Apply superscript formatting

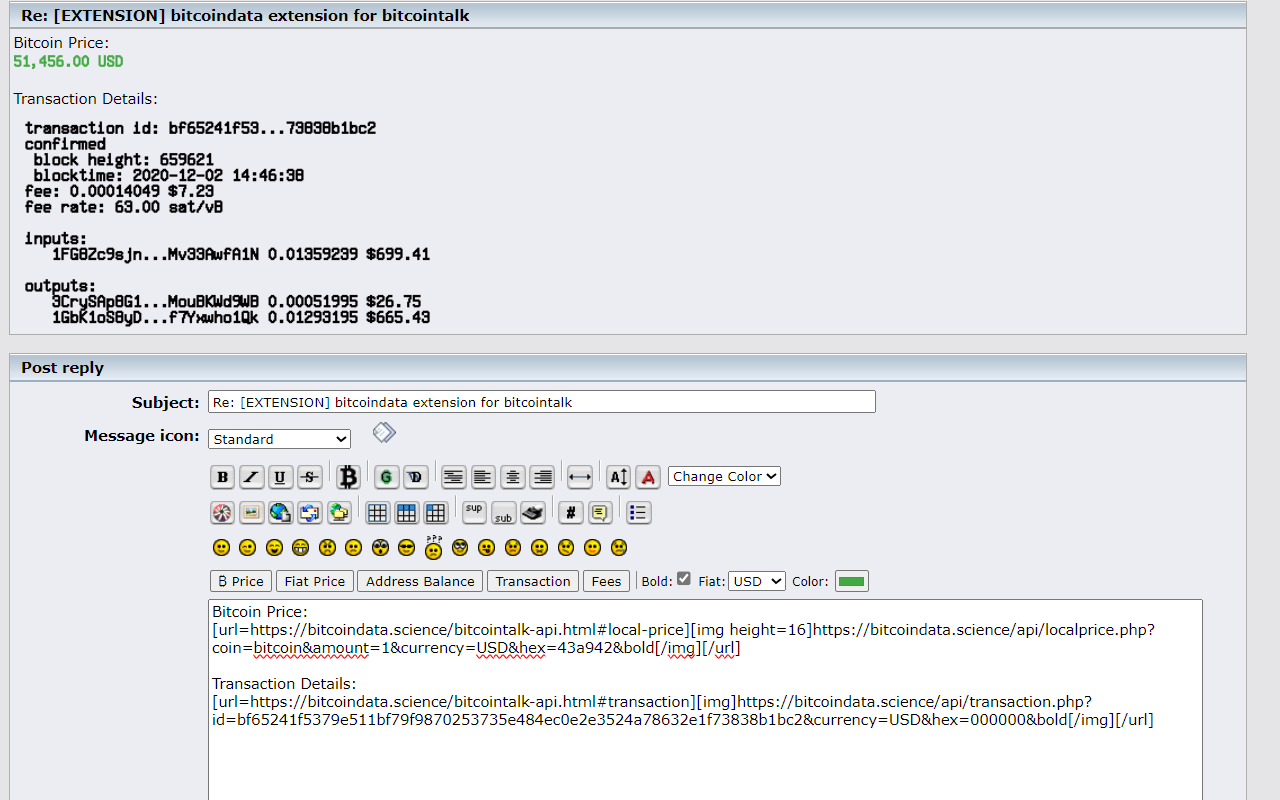pyautogui.click(x=474, y=511)
